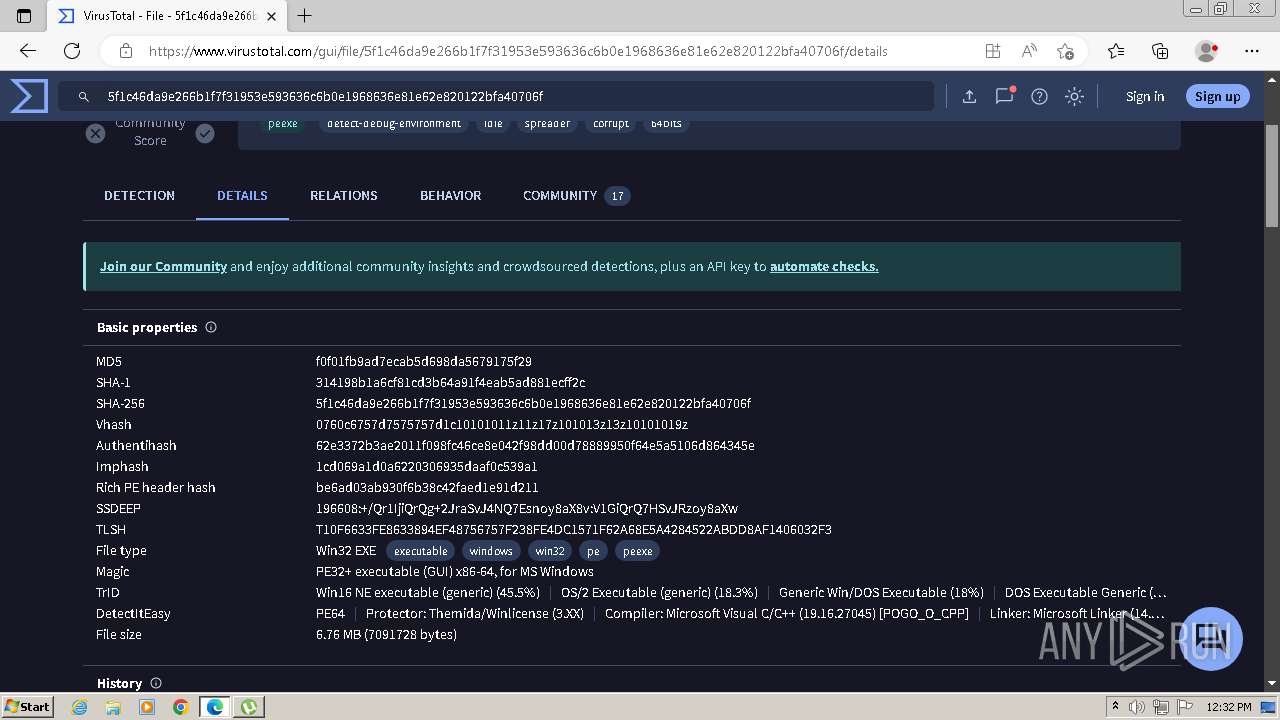Viewport: 1280px width, 720px height.
Task: Click the search magnifier icon
Action: 84,97
